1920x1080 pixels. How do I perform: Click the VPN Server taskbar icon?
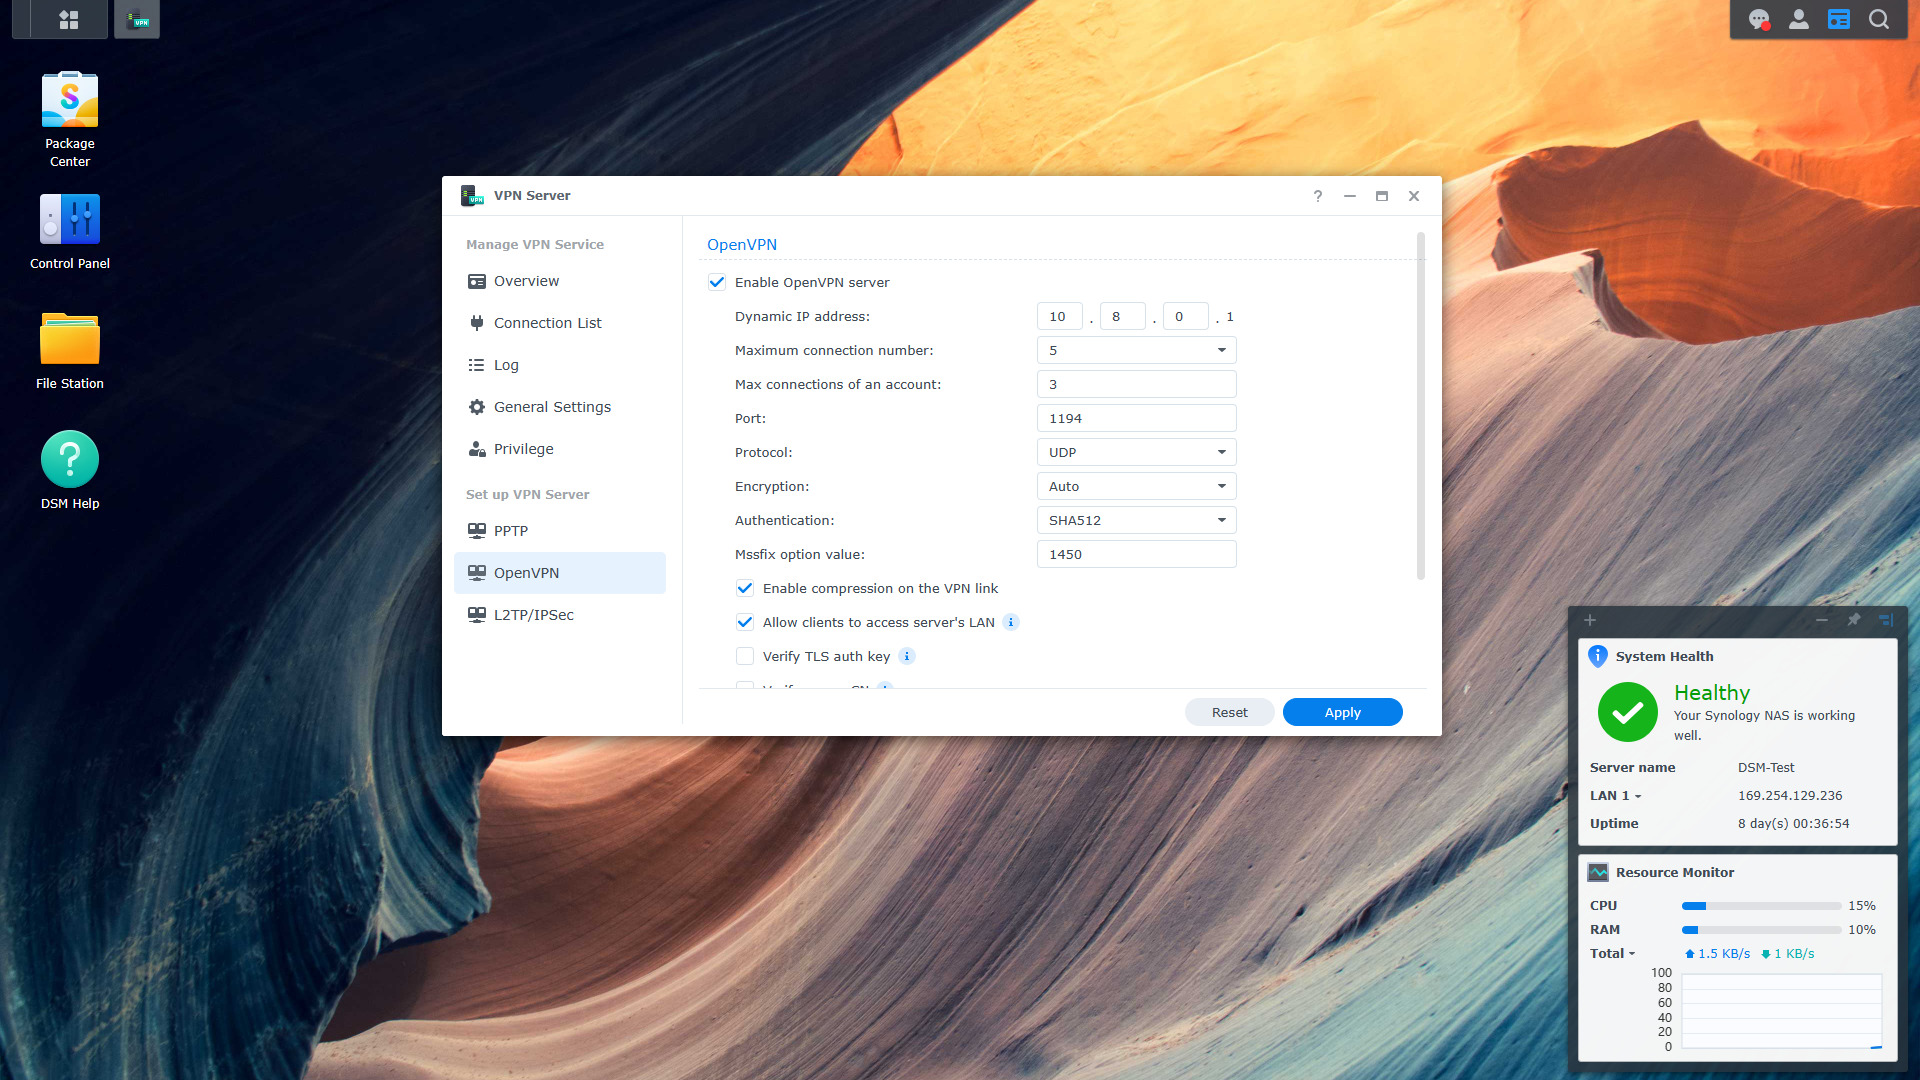(x=137, y=19)
